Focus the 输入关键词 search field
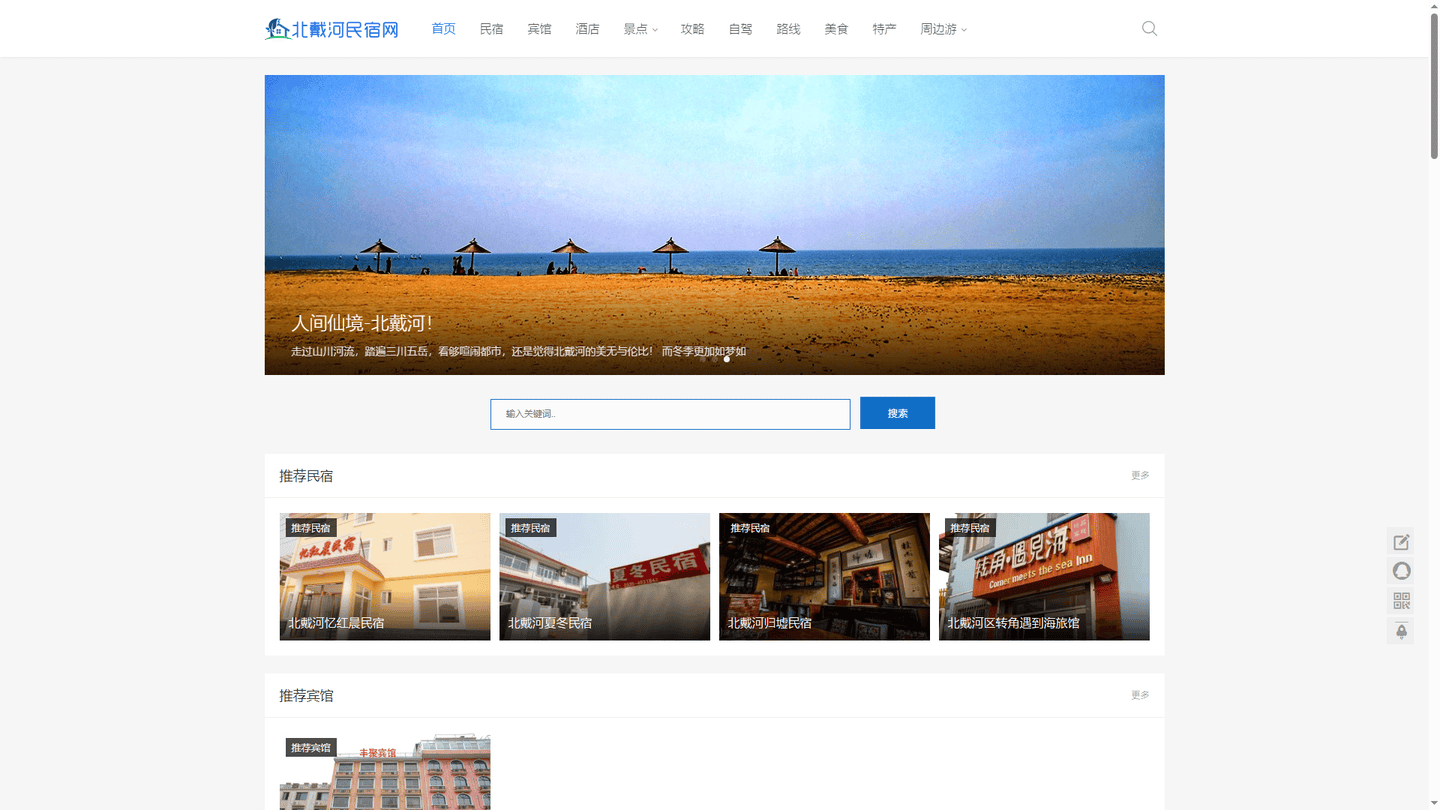 (x=670, y=414)
